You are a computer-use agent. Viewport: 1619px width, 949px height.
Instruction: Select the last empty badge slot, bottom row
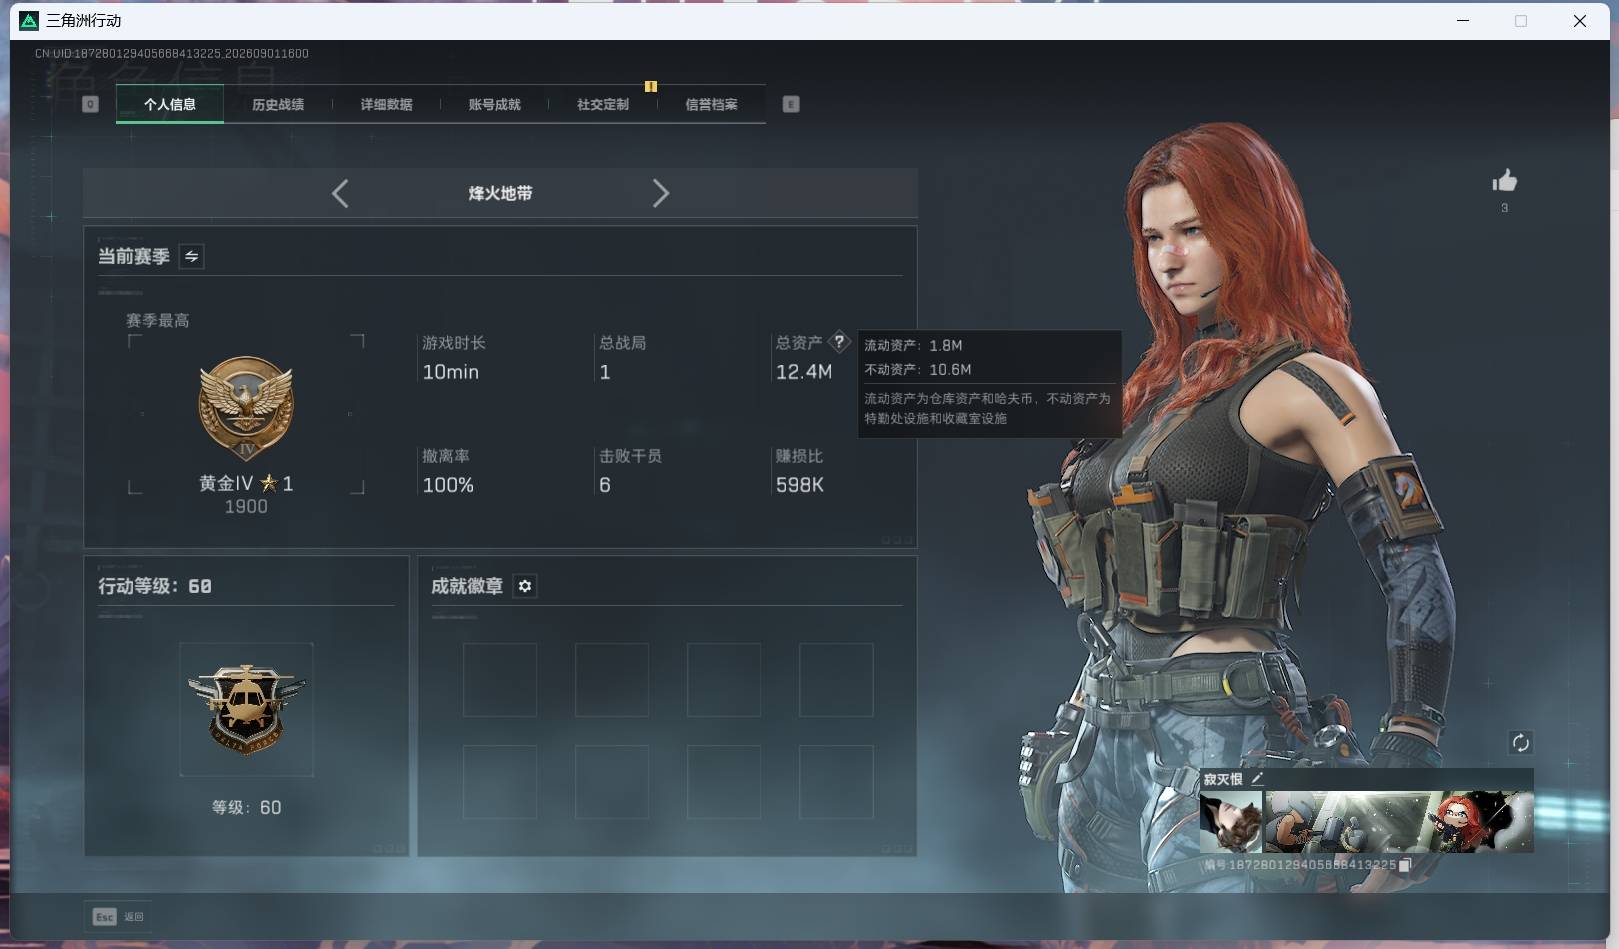pyautogui.click(x=836, y=781)
